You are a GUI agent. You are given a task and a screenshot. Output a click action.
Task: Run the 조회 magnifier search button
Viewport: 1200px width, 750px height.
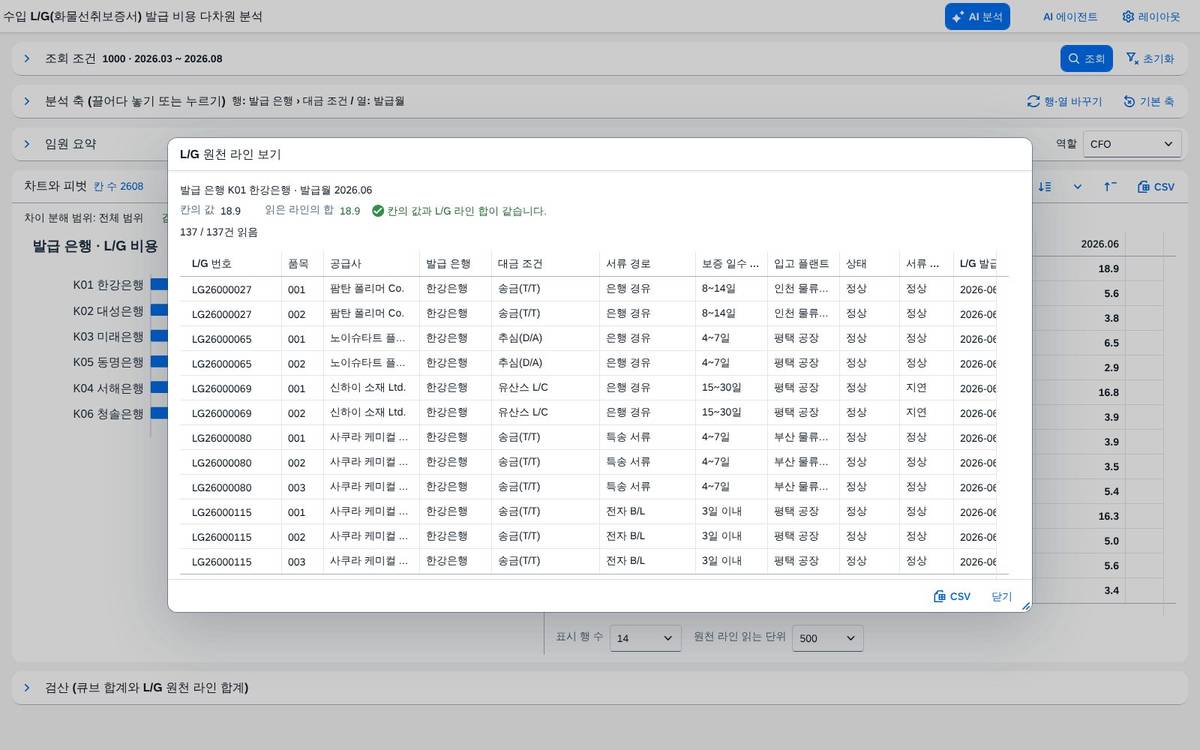(x=1086, y=58)
